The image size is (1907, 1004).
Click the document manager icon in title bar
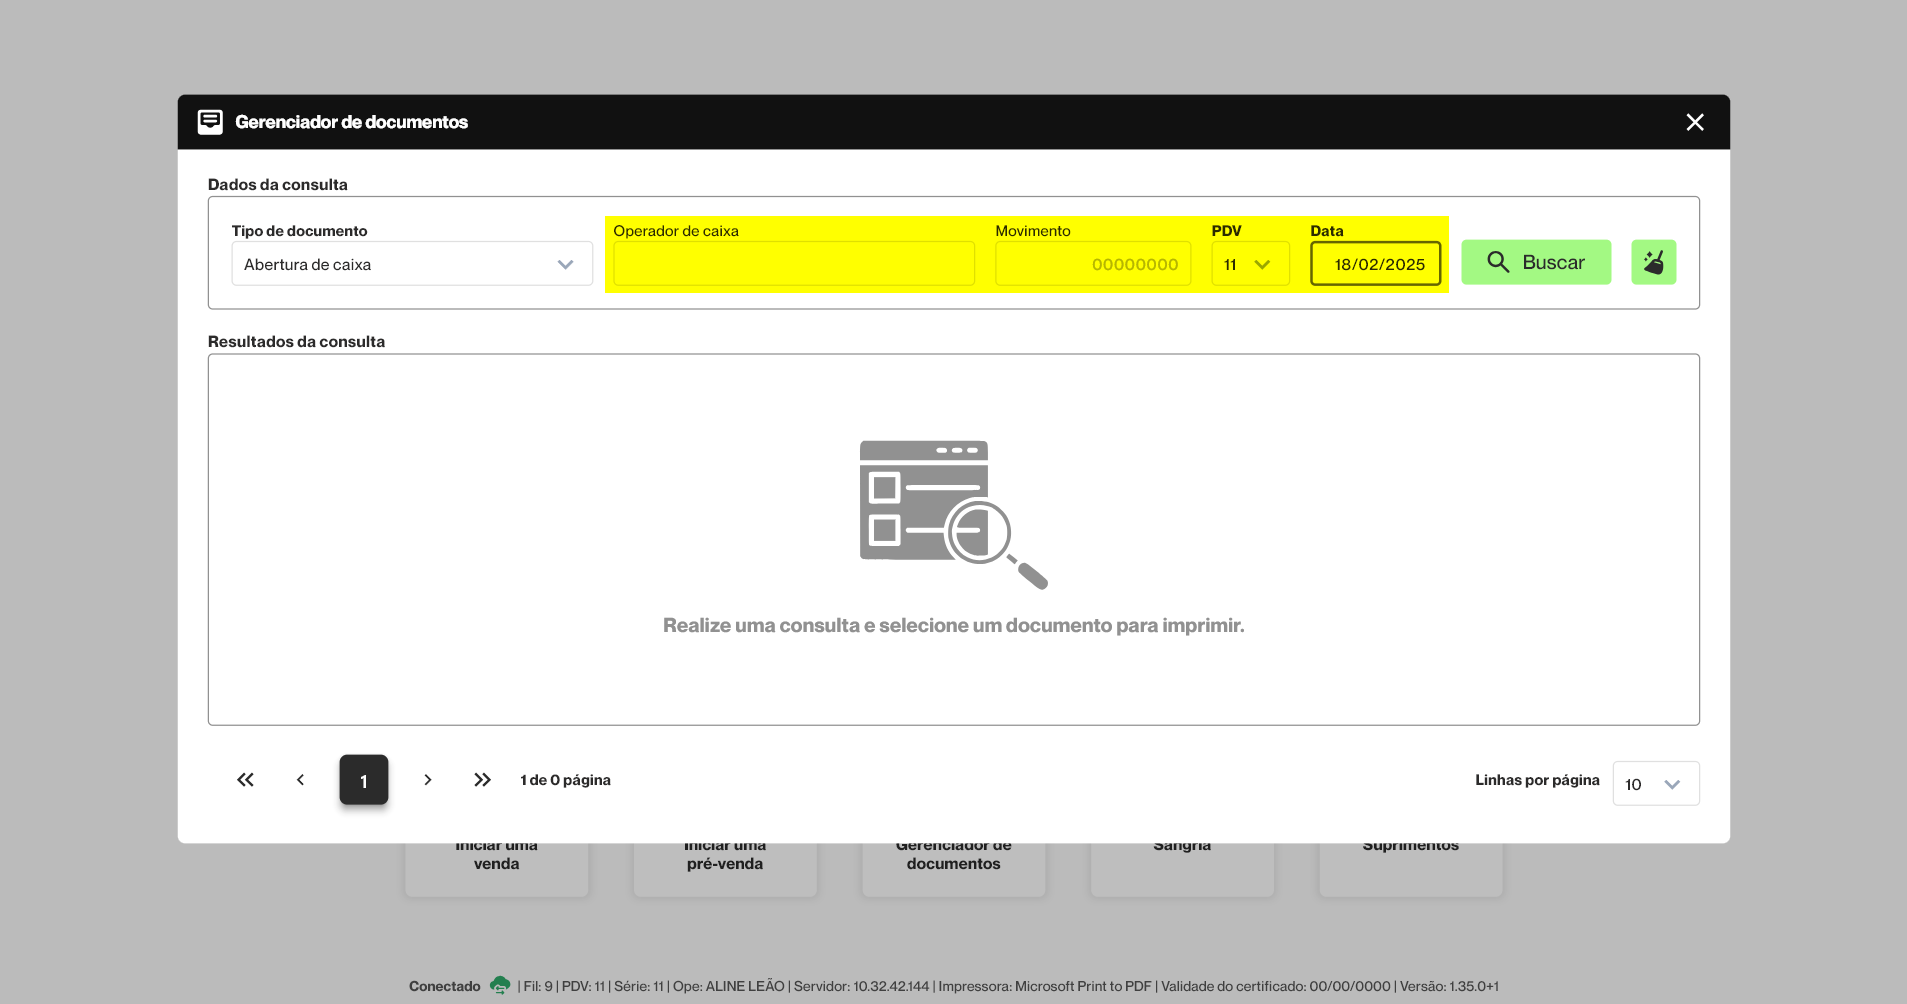point(210,122)
